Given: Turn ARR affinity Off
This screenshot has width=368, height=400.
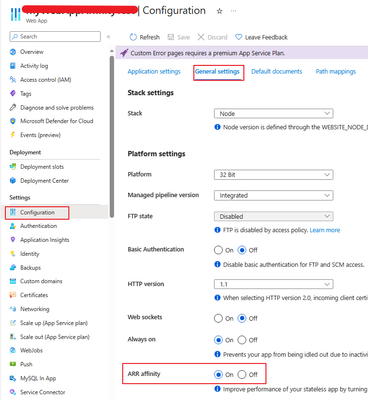Looking at the screenshot, I should (x=242, y=375).
